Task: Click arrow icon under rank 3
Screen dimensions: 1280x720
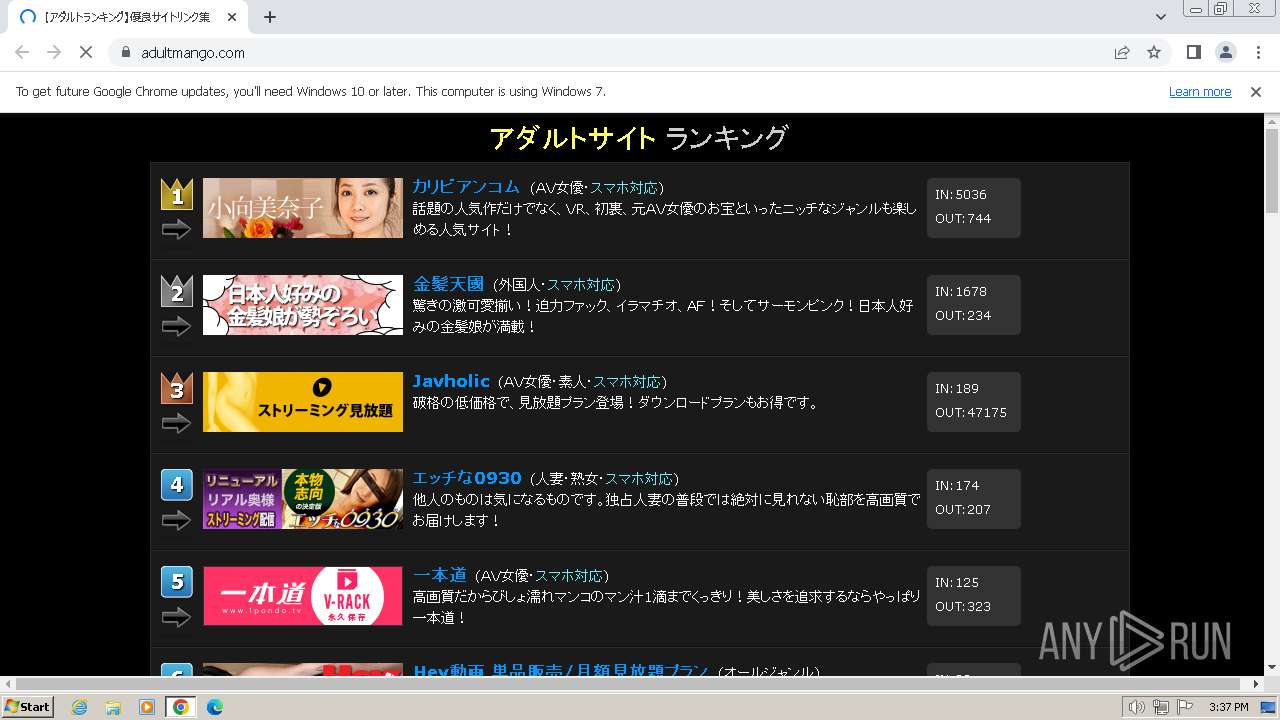Action: [x=176, y=424]
